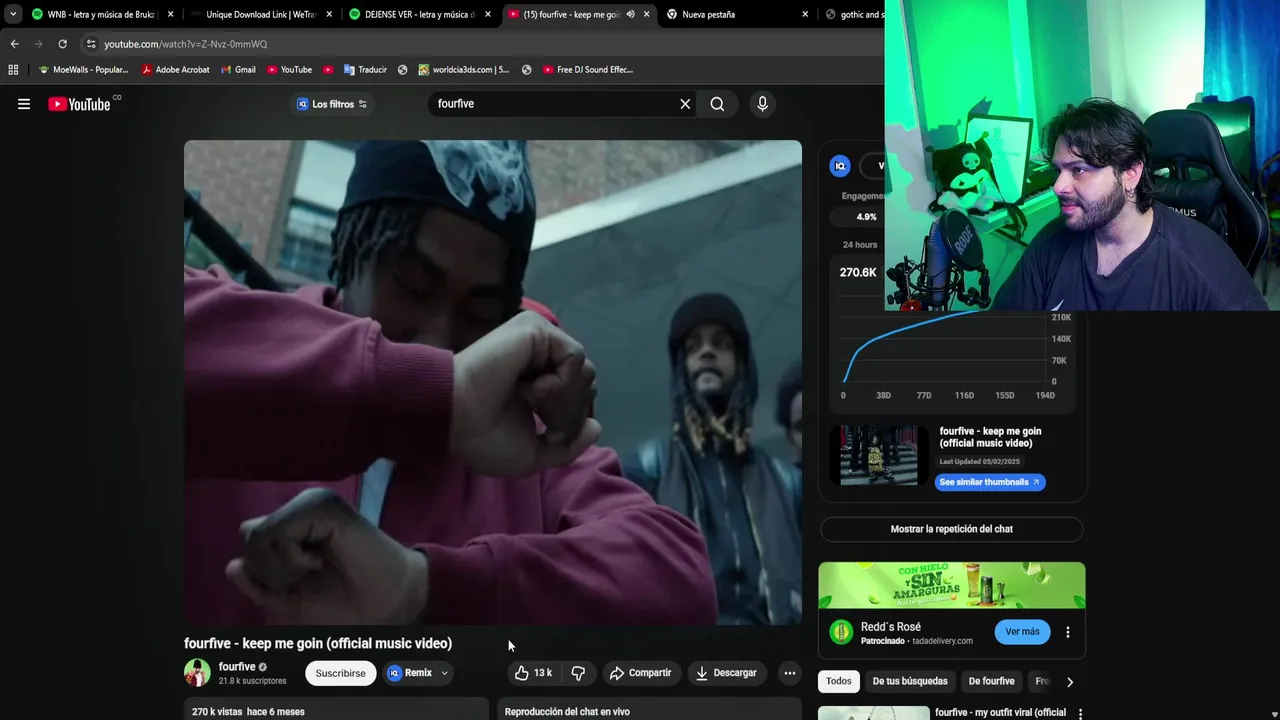Click the 270 k vistas description text
1280x720 pixels.
pyautogui.click(x=248, y=712)
